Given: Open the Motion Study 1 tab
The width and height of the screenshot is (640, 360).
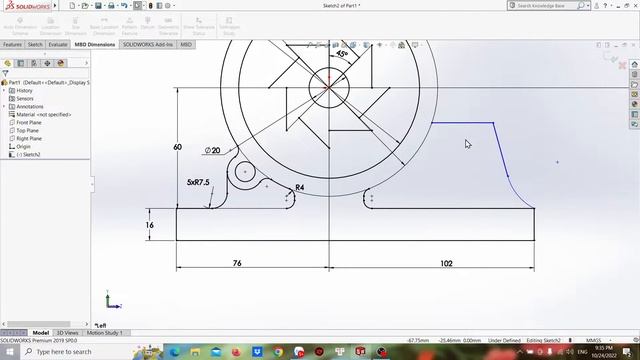Looking at the screenshot, I should tap(105, 333).
